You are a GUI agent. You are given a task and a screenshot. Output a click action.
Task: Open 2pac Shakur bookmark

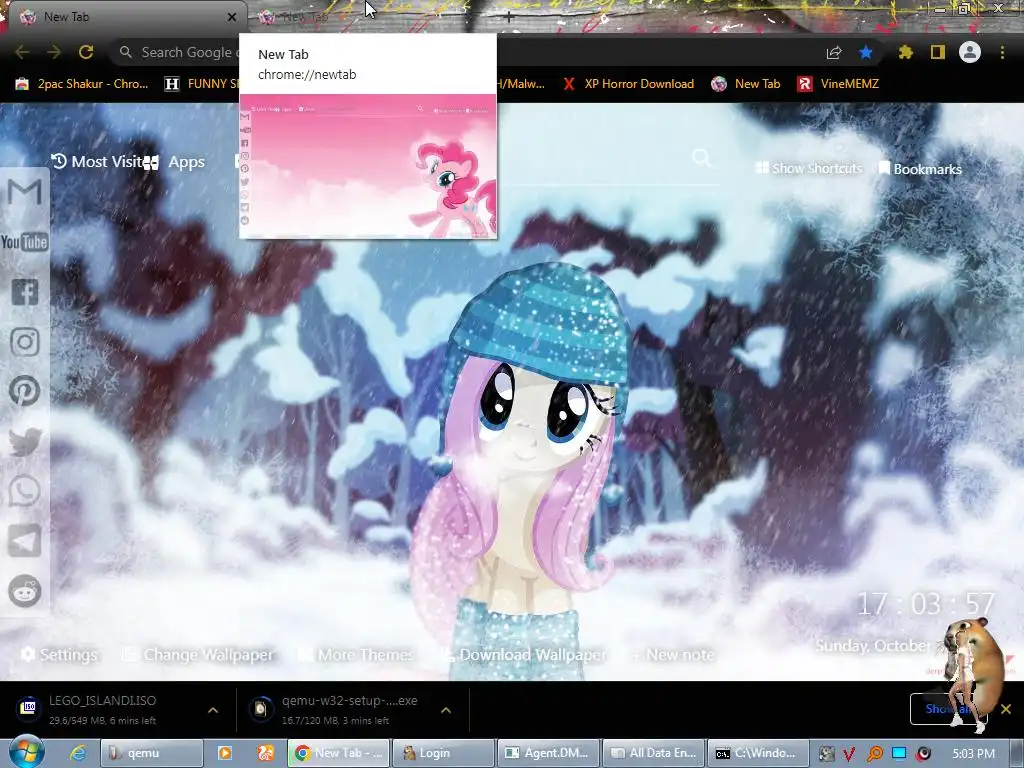pyautogui.click(x=82, y=84)
